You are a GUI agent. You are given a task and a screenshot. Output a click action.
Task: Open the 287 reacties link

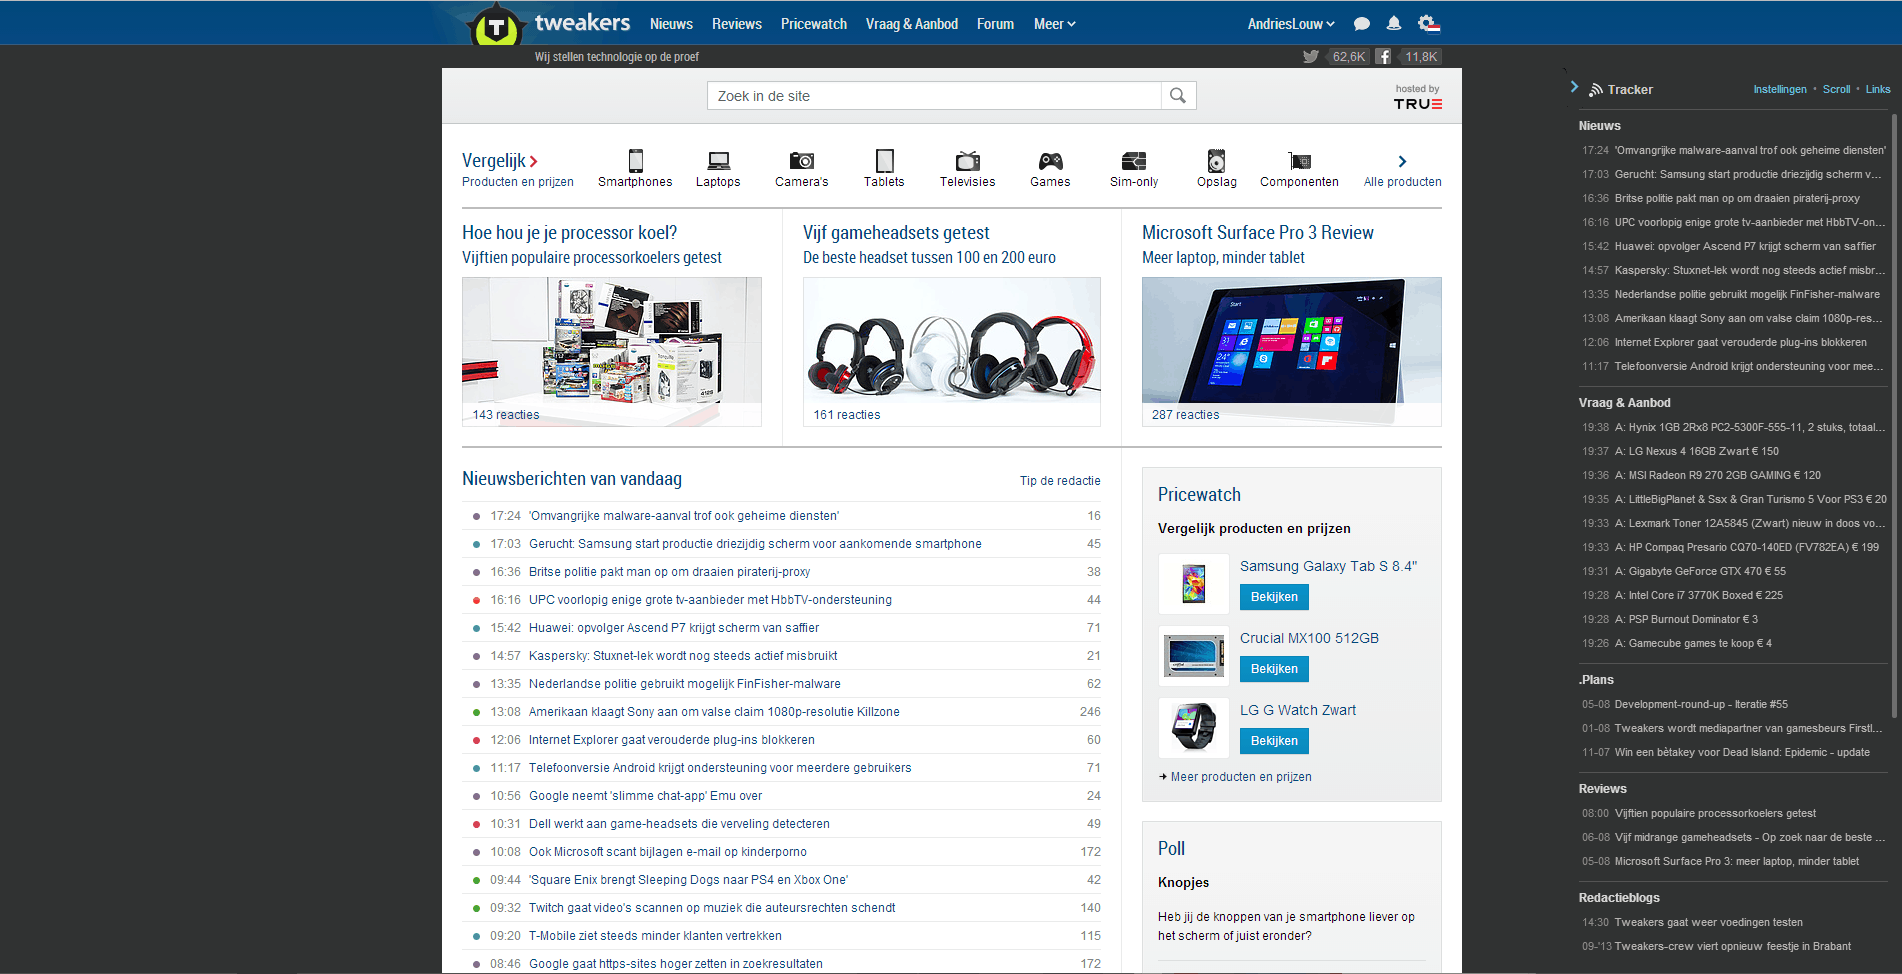click(1186, 415)
